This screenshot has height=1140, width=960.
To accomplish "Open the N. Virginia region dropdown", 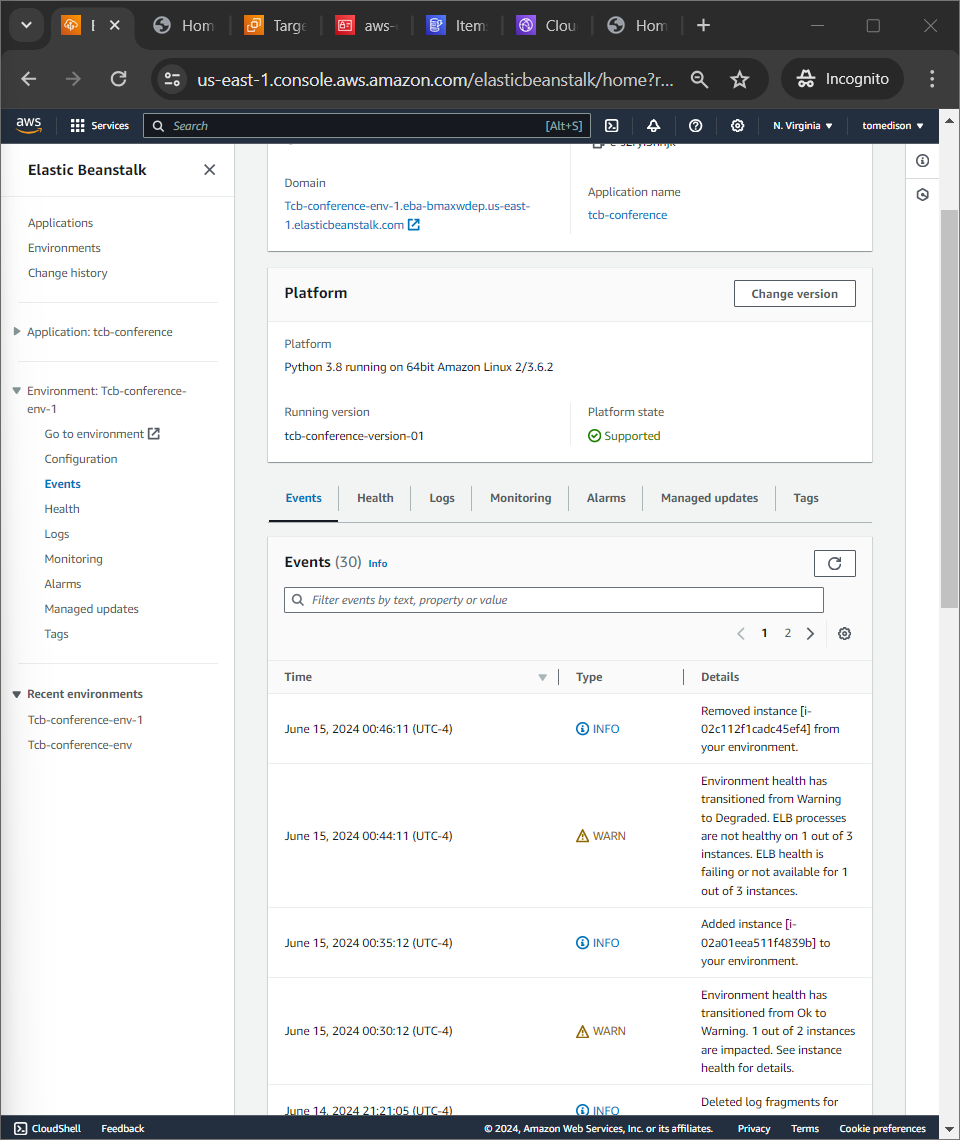I will (802, 126).
